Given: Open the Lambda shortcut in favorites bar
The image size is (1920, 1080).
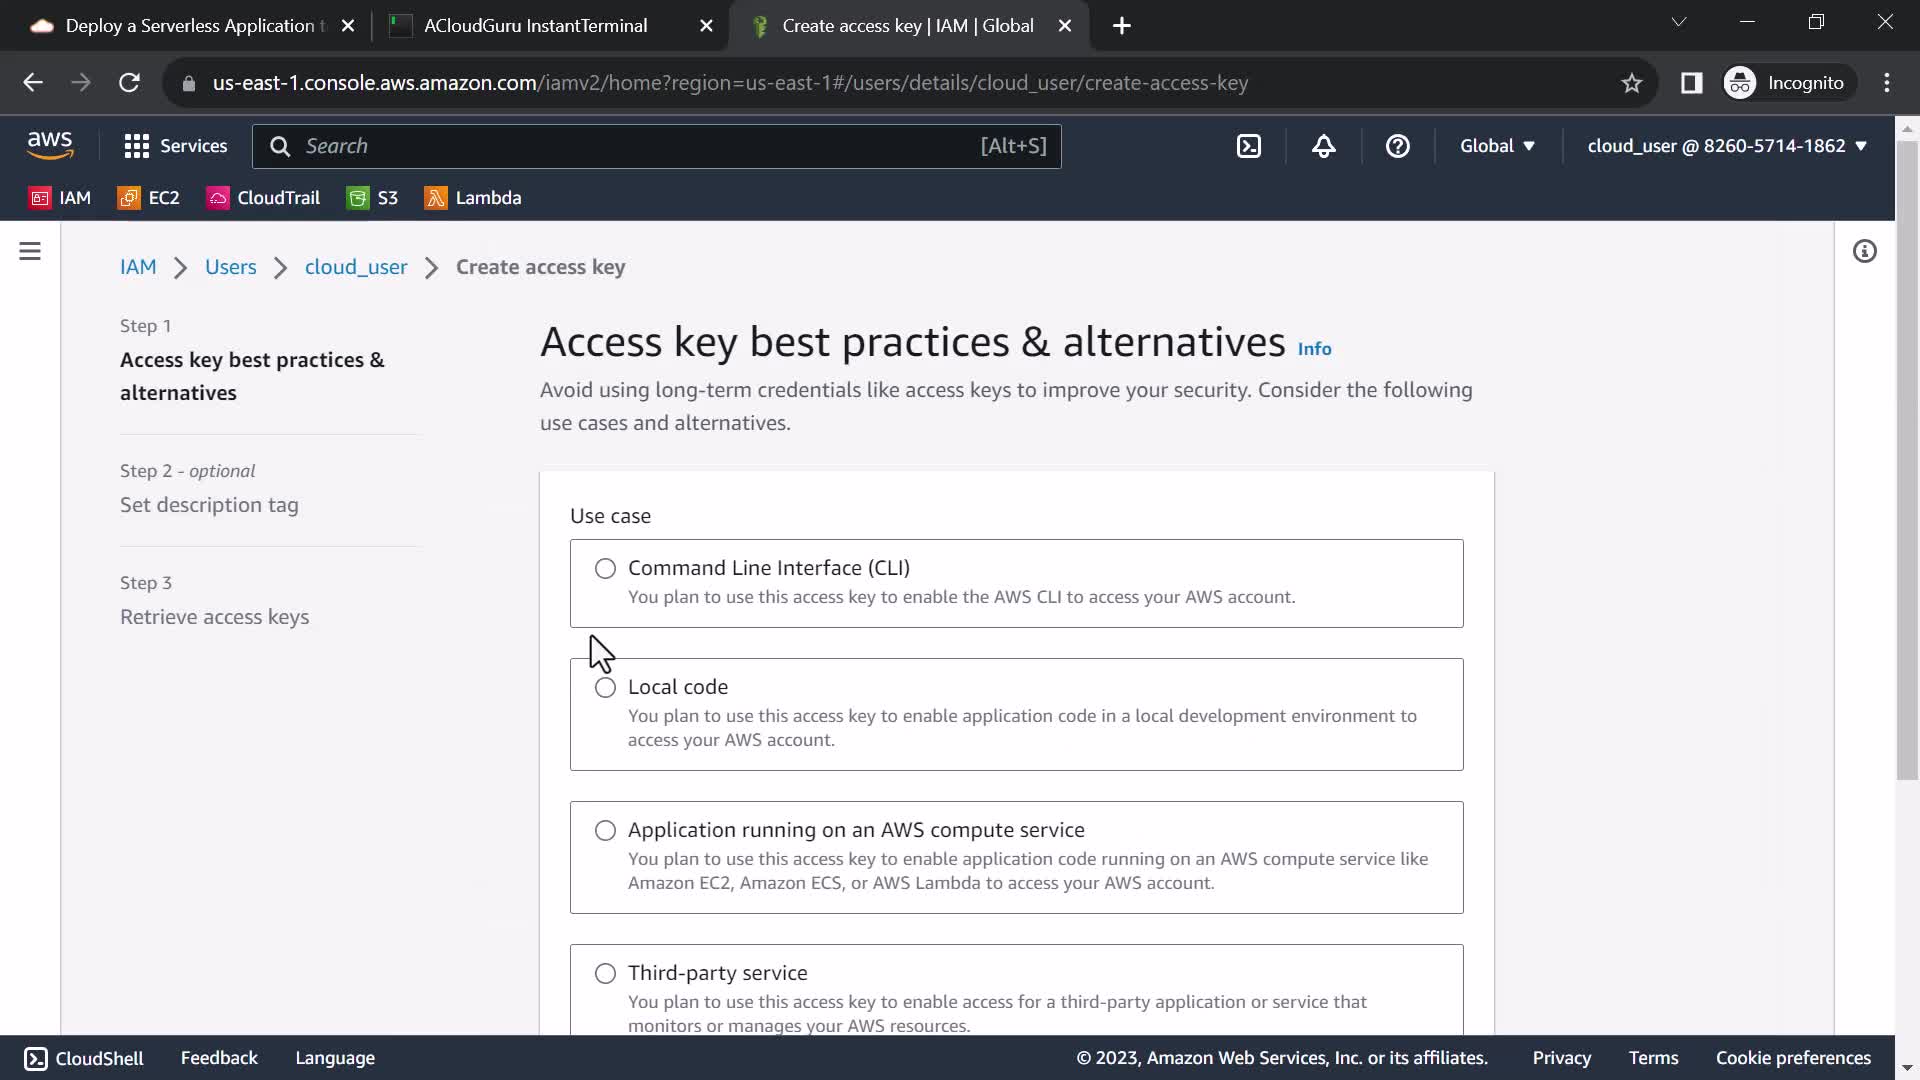Looking at the screenshot, I should (x=473, y=198).
